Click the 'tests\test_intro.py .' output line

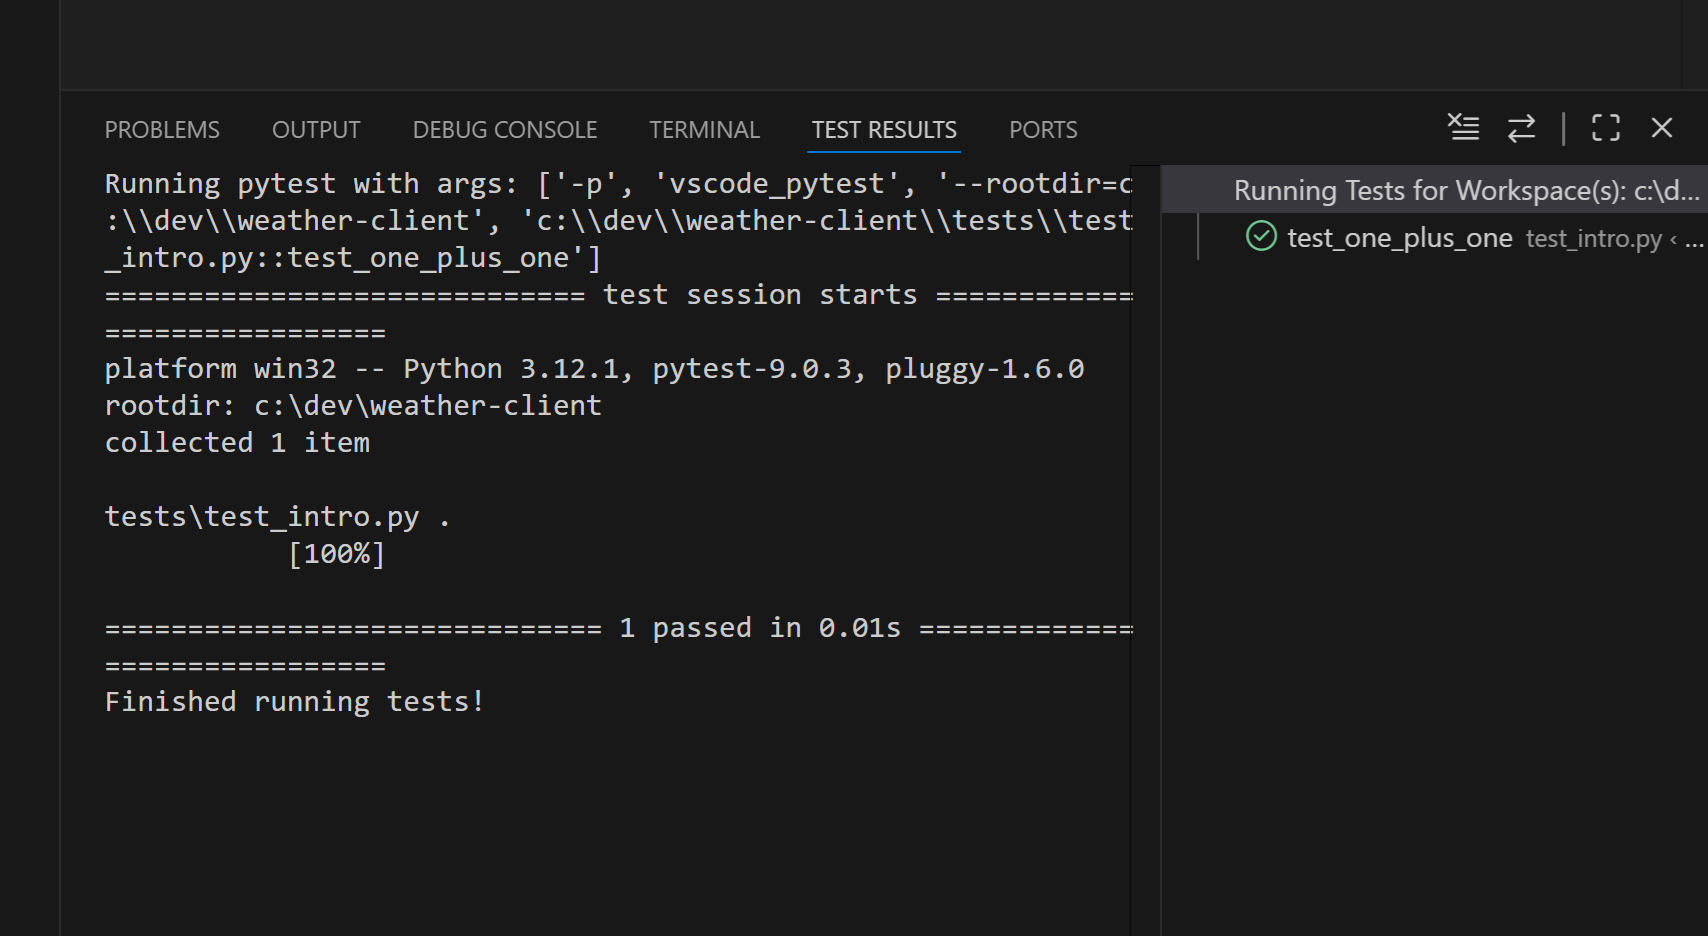click(x=278, y=517)
